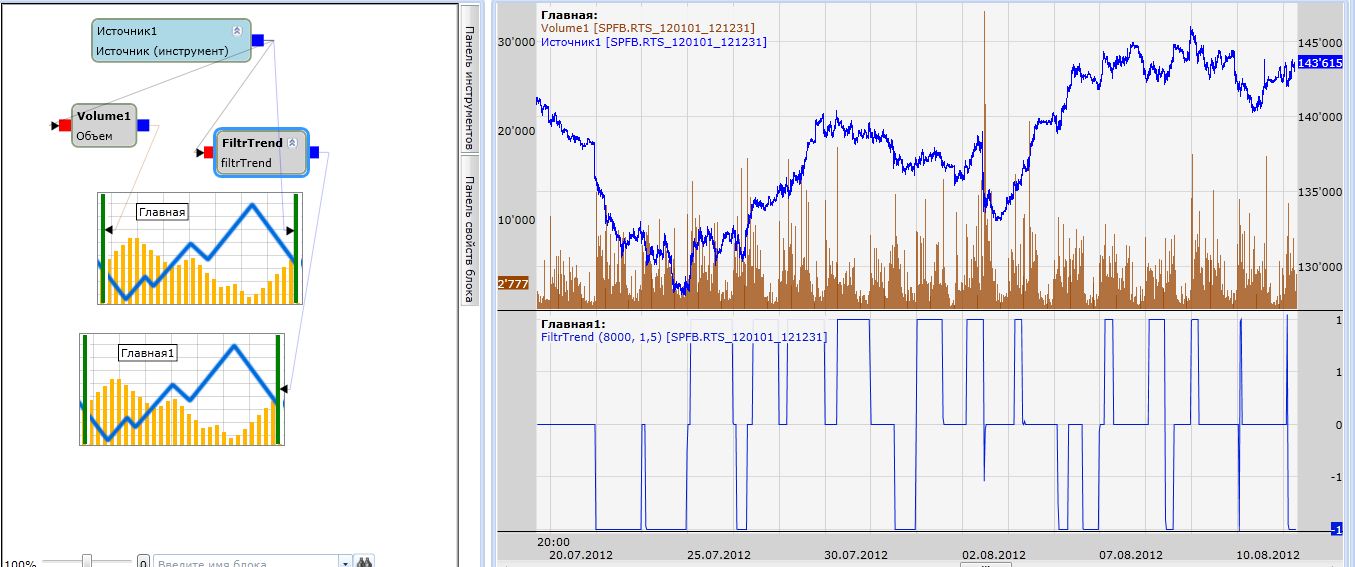The height and width of the screenshot is (567, 1355).
Task: Click the 130'000 price axis label
Action: (1321, 267)
